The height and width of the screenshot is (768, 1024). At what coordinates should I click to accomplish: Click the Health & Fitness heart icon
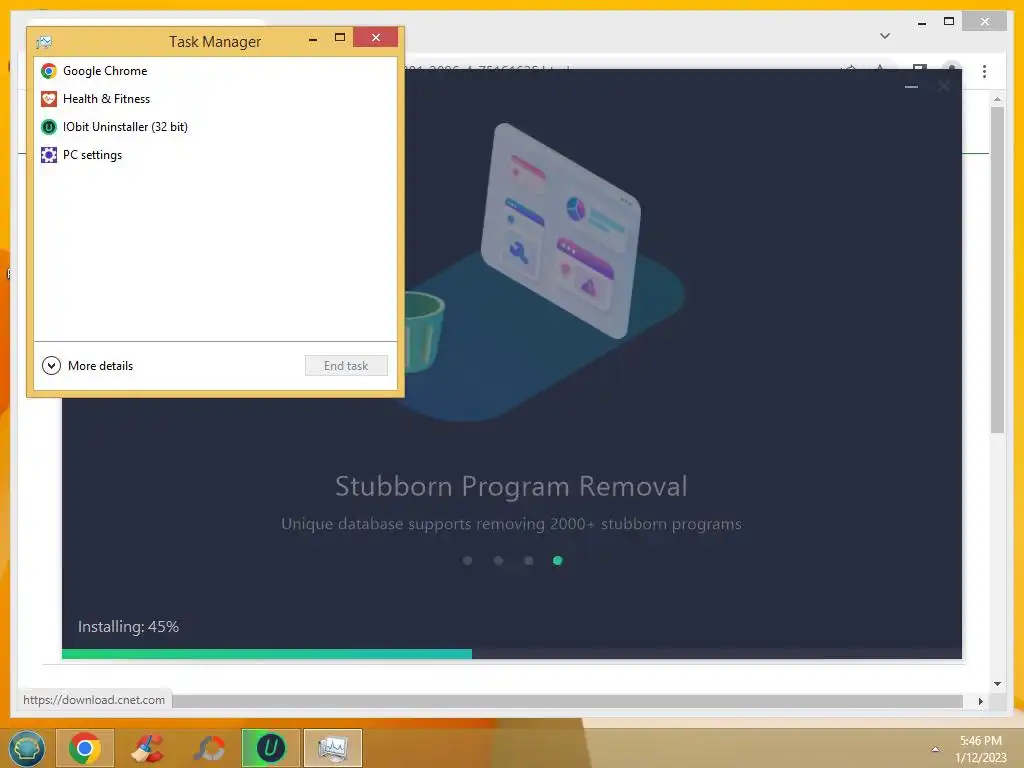tap(49, 99)
